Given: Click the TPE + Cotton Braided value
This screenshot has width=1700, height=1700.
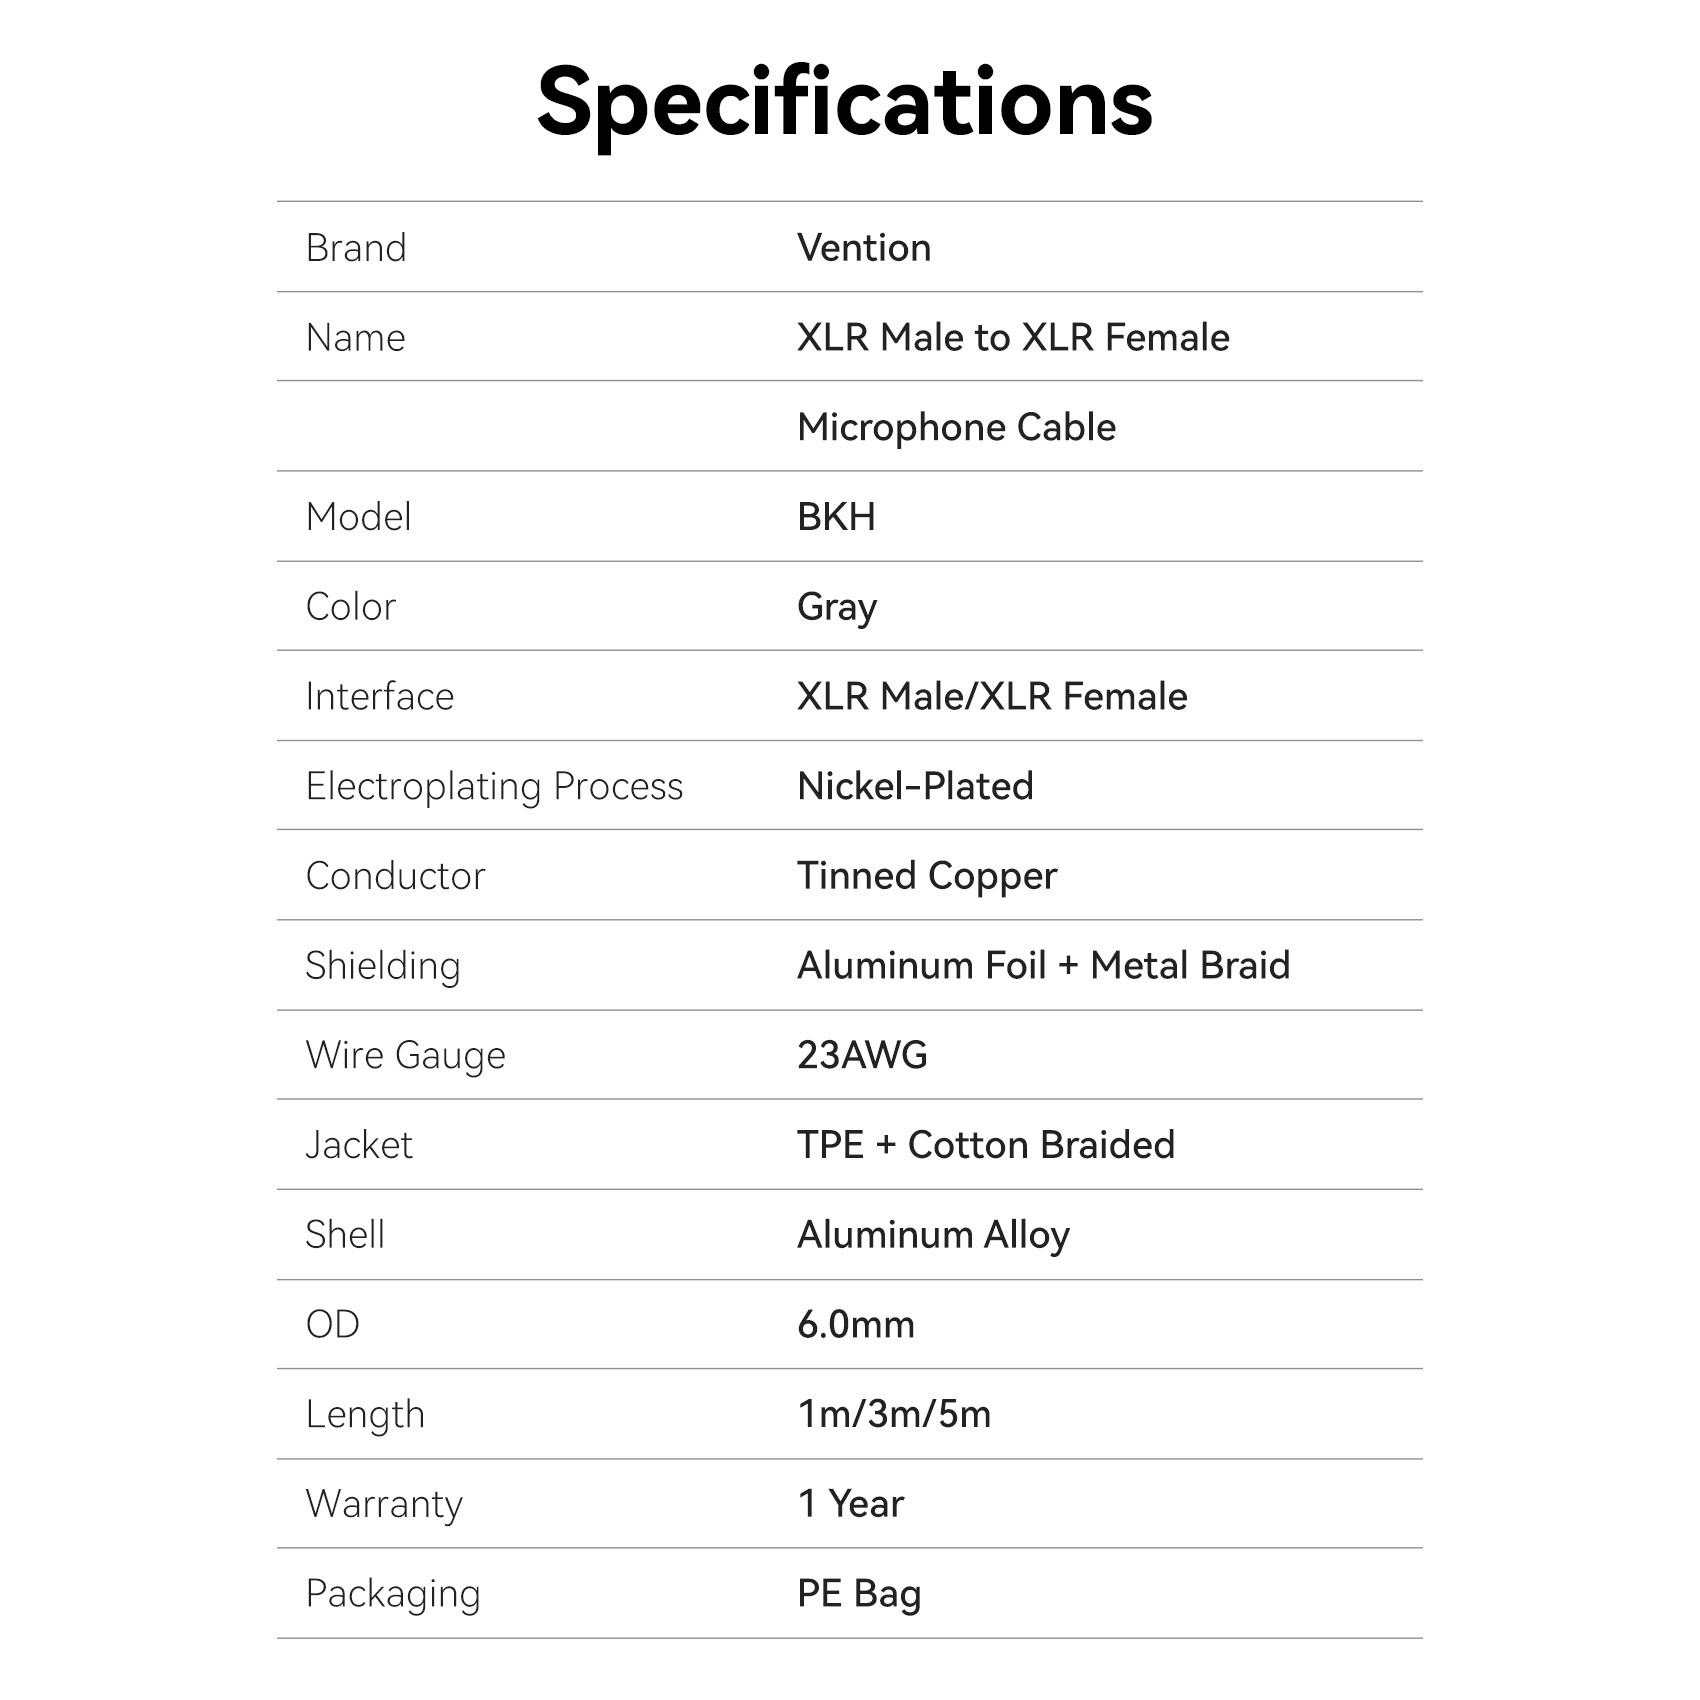Looking at the screenshot, I should click(x=986, y=1145).
